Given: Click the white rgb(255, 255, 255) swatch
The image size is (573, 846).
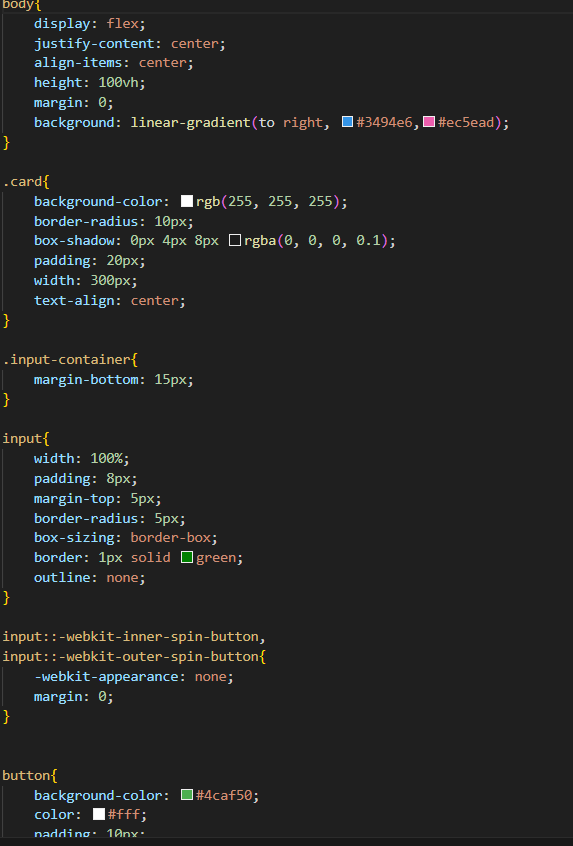Looking at the screenshot, I should 187,201.
